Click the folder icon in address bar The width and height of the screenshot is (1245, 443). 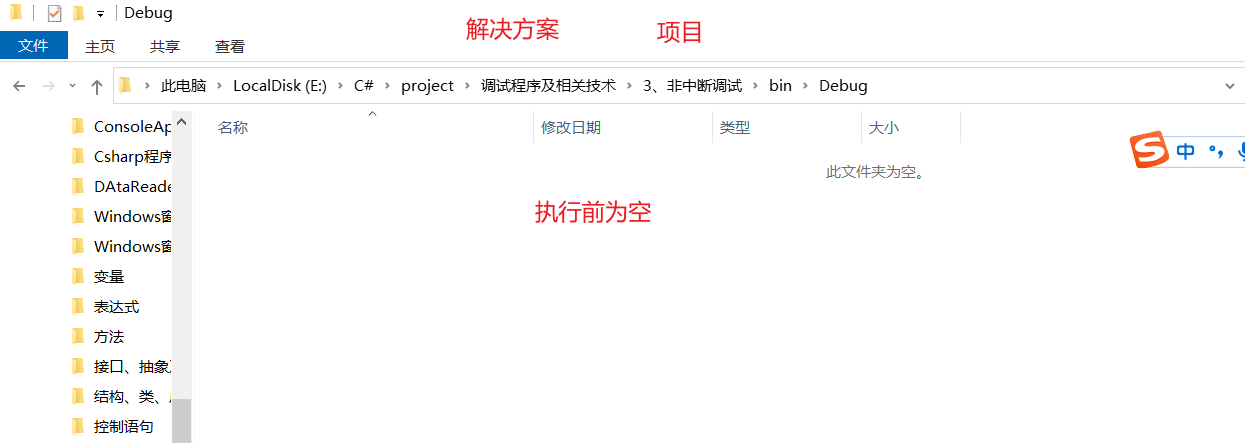[x=125, y=85]
